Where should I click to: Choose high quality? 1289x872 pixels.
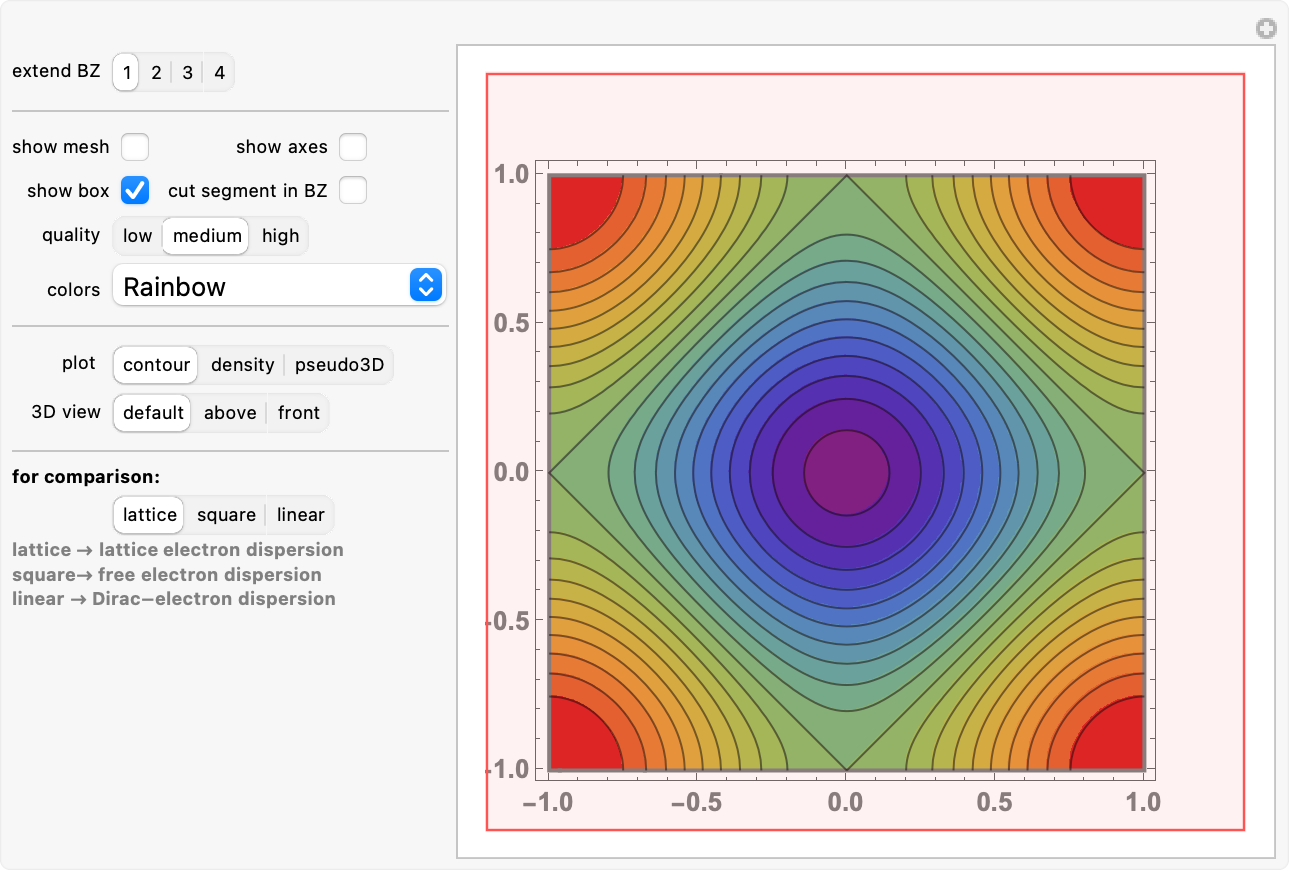(280, 236)
